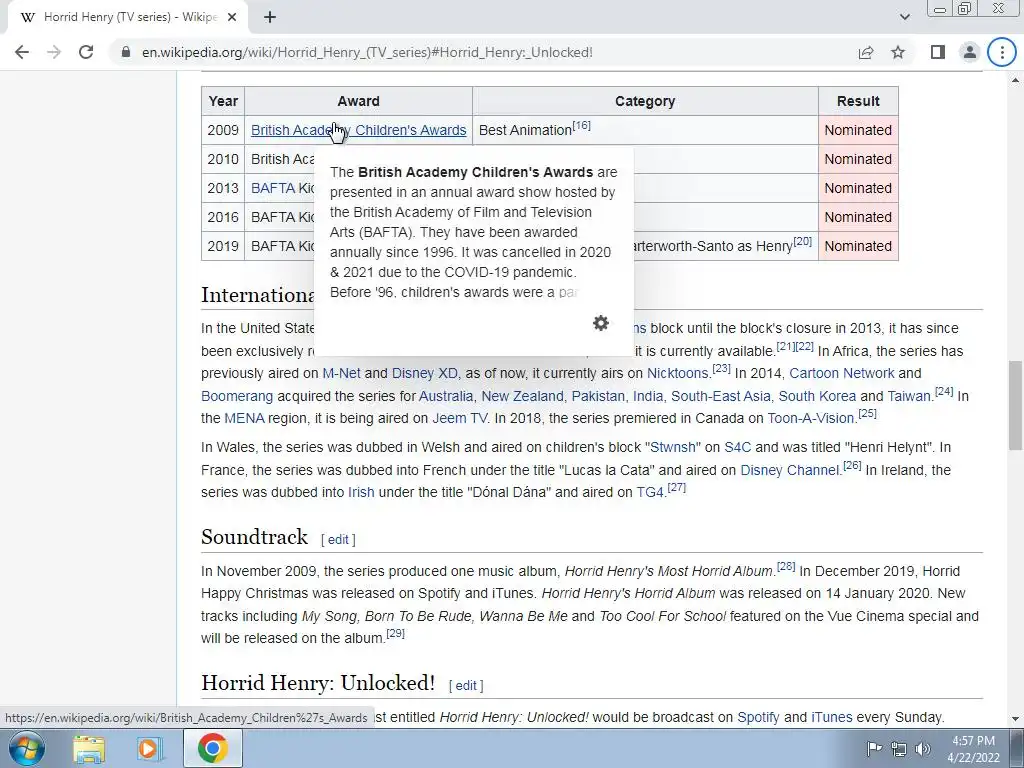Open the Disney Channel link
The height and width of the screenshot is (768, 1024).
(789, 470)
